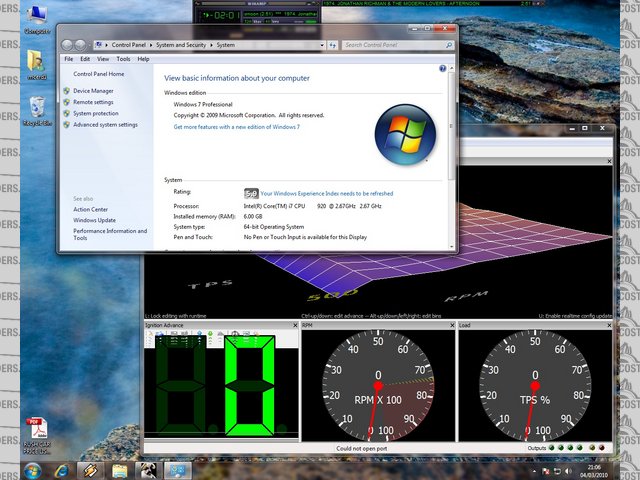Click the refresh button beside the address bar
This screenshot has width=640, height=480.
[333, 45]
